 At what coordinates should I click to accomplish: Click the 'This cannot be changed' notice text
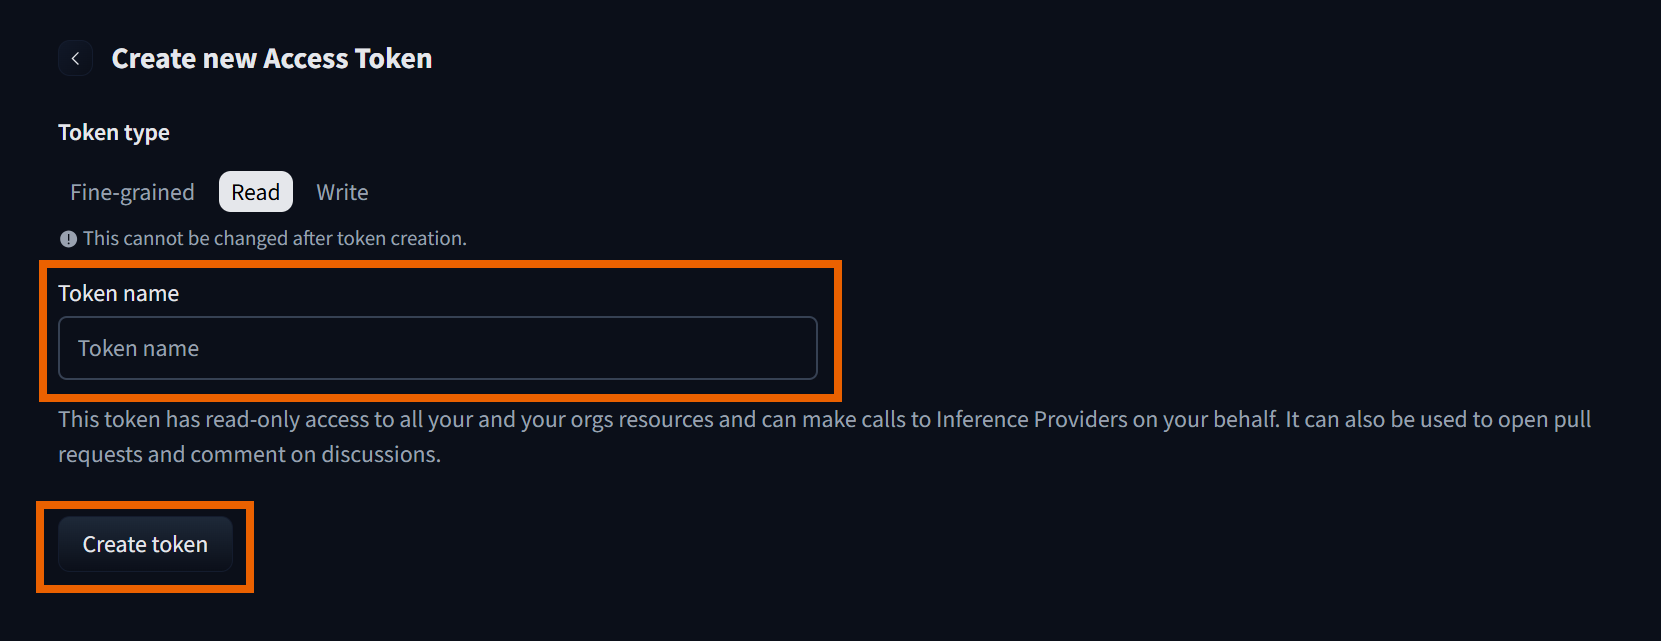275,239
